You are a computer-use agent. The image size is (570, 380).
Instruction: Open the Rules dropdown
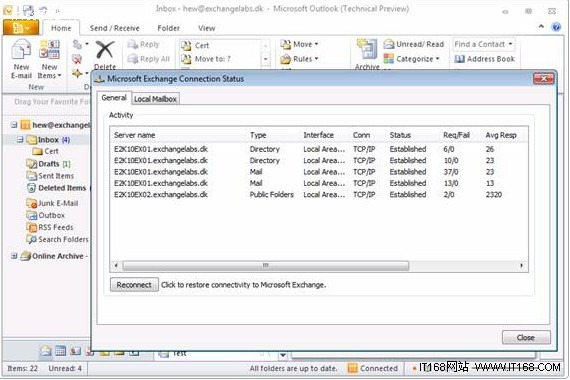click(299, 59)
